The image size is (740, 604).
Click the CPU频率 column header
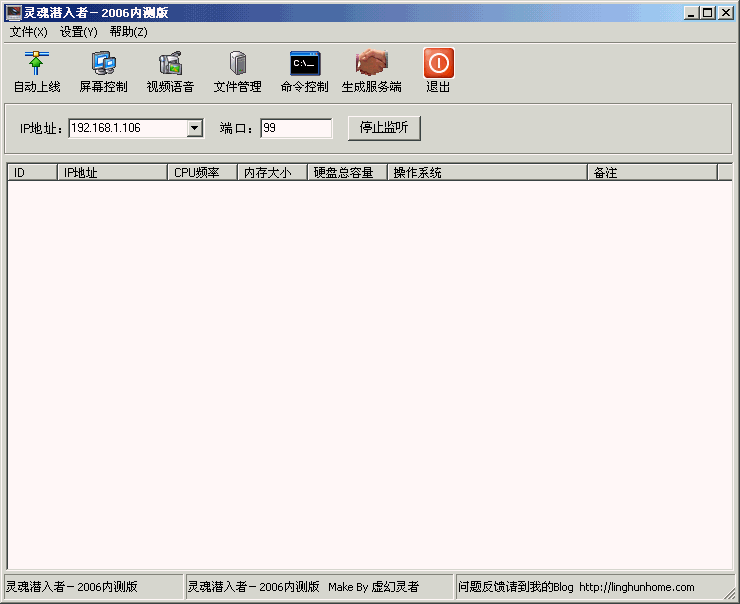pyautogui.click(x=202, y=173)
